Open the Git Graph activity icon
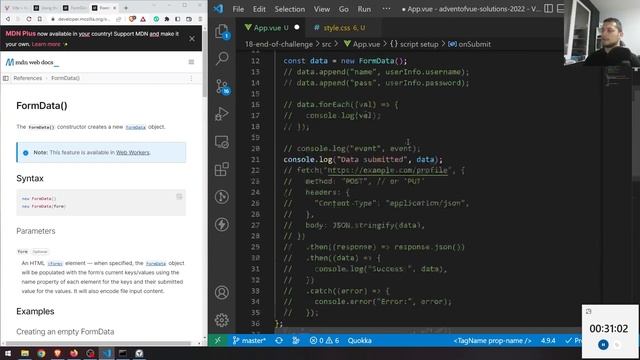This screenshot has height=360, width=640. [222, 197]
